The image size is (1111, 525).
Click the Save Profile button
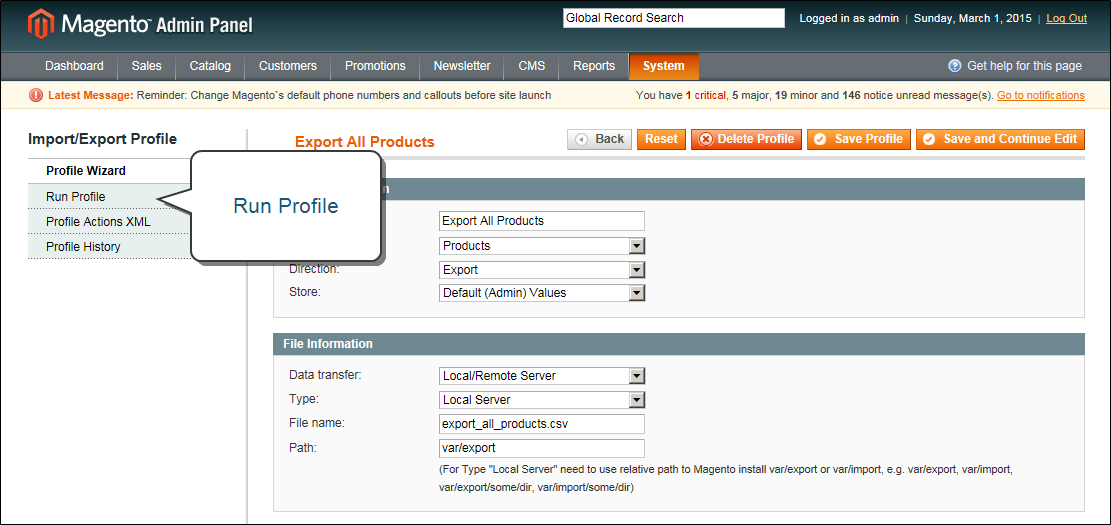[859, 139]
